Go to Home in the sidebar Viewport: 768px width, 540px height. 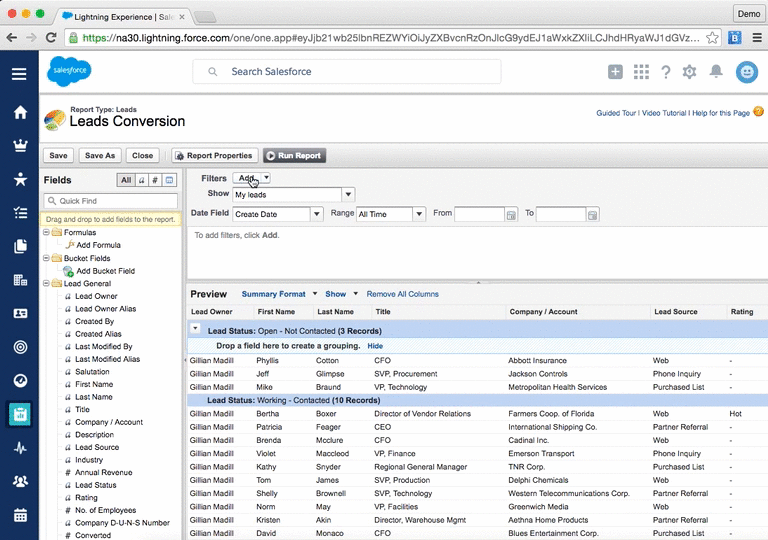click(x=20, y=111)
